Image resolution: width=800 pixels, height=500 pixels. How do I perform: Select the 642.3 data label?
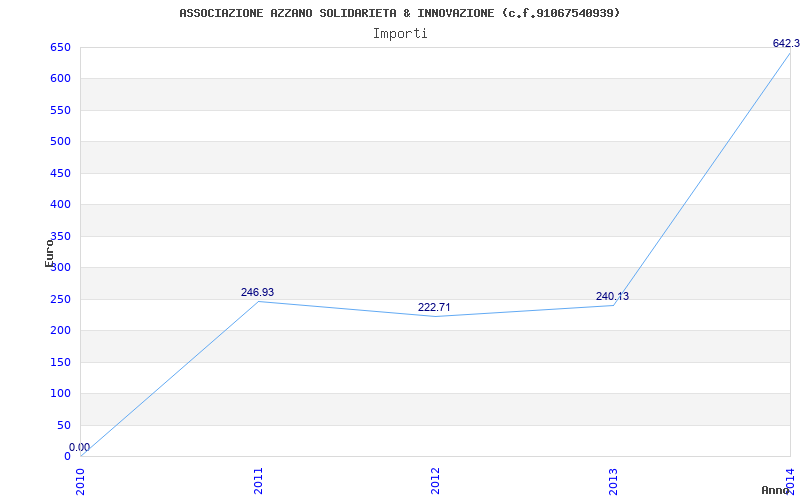click(785, 44)
